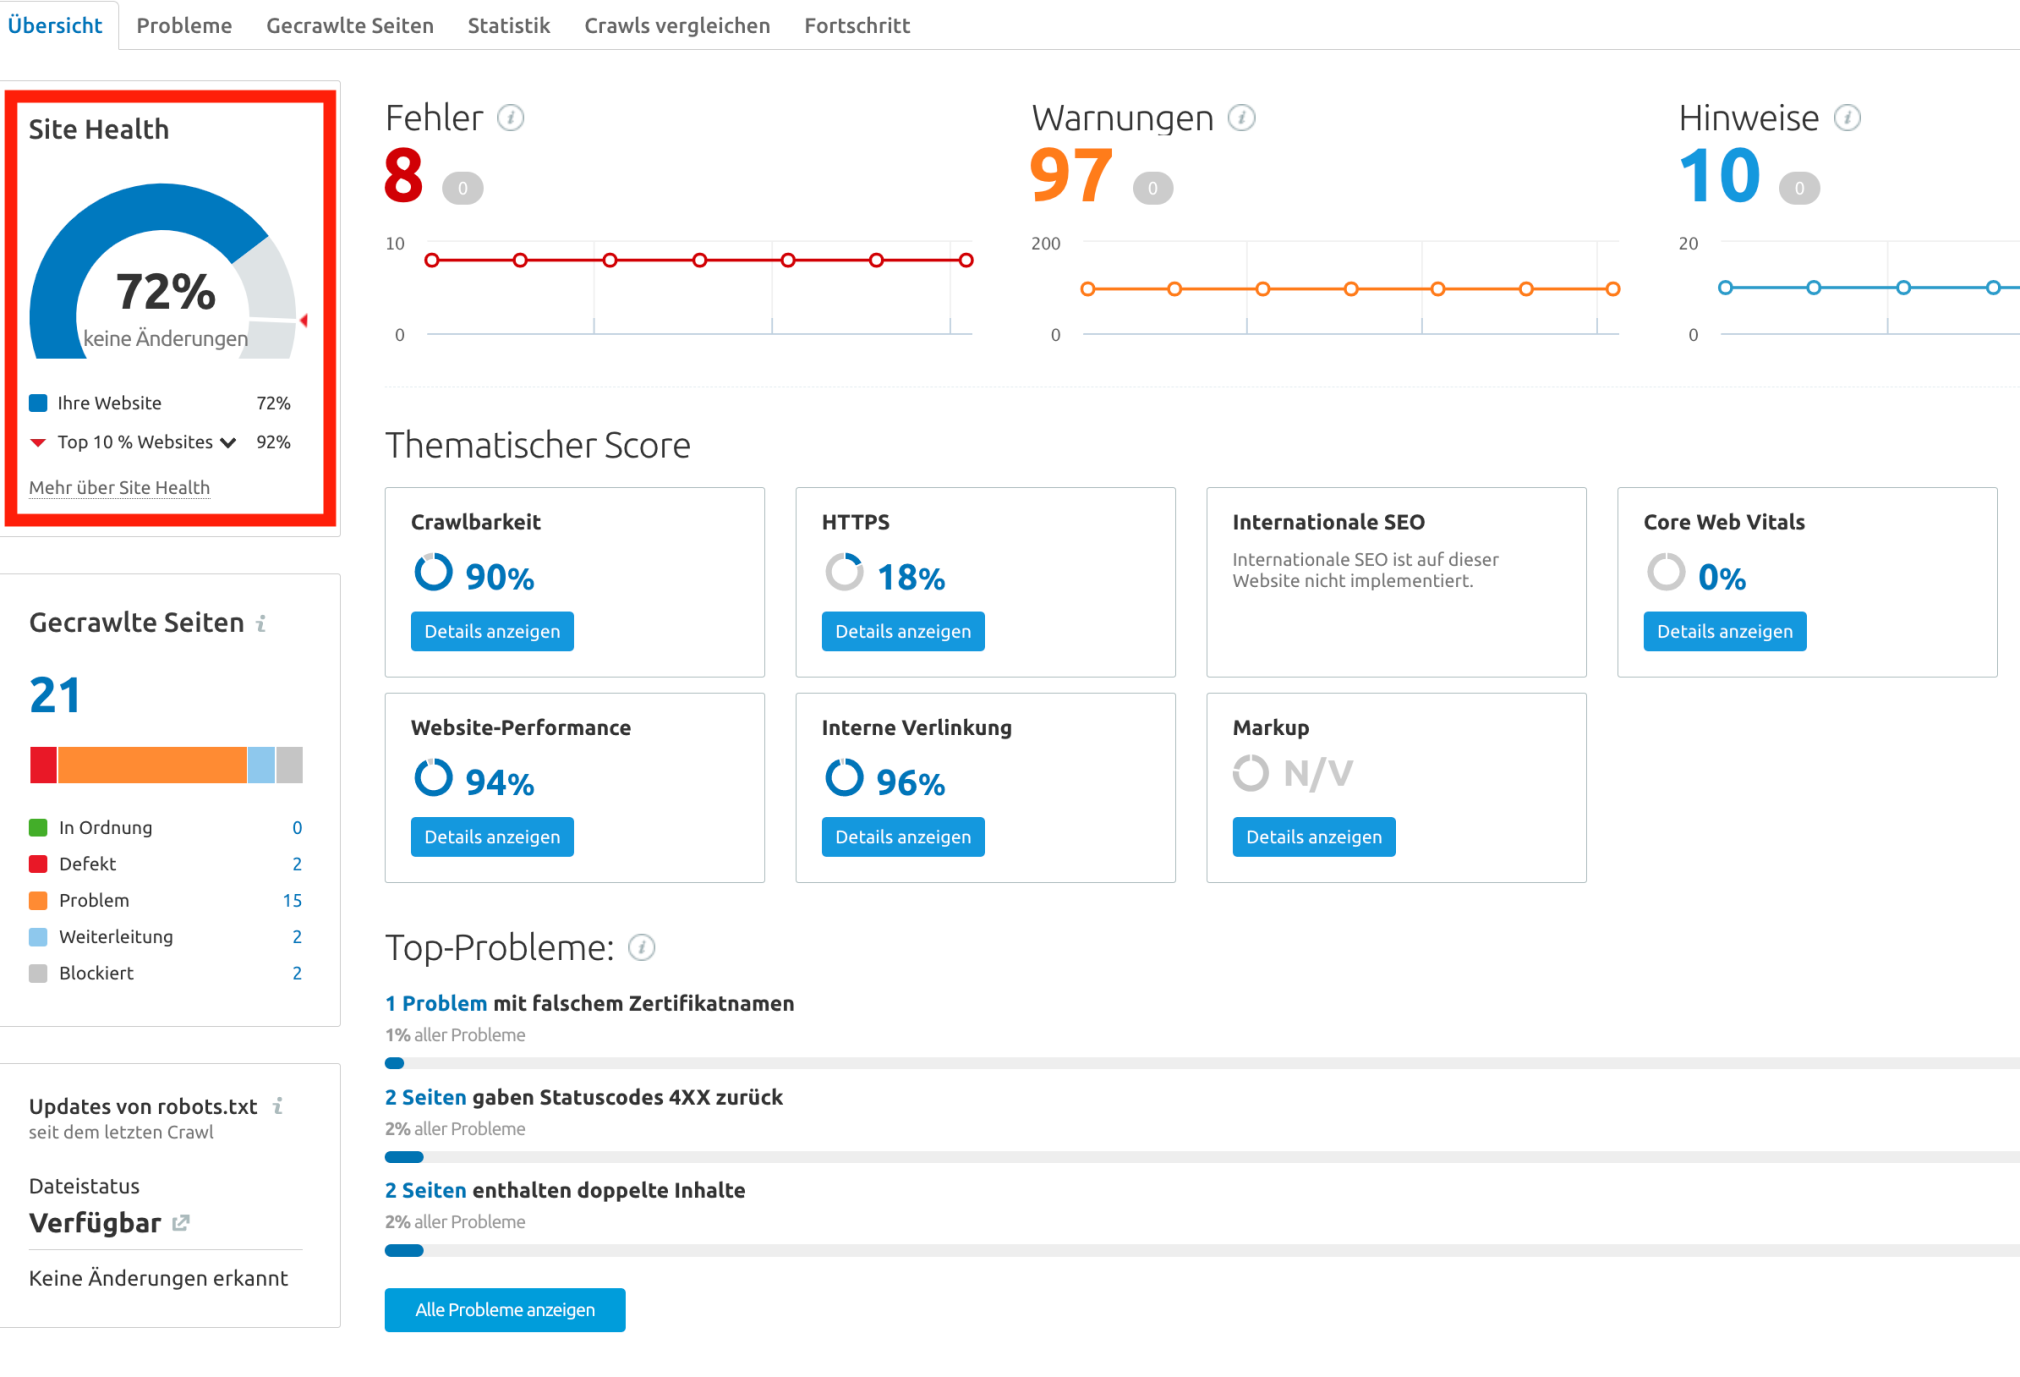
Task: Click the Gecrawlte Seiten info icon
Action: [x=262, y=623]
